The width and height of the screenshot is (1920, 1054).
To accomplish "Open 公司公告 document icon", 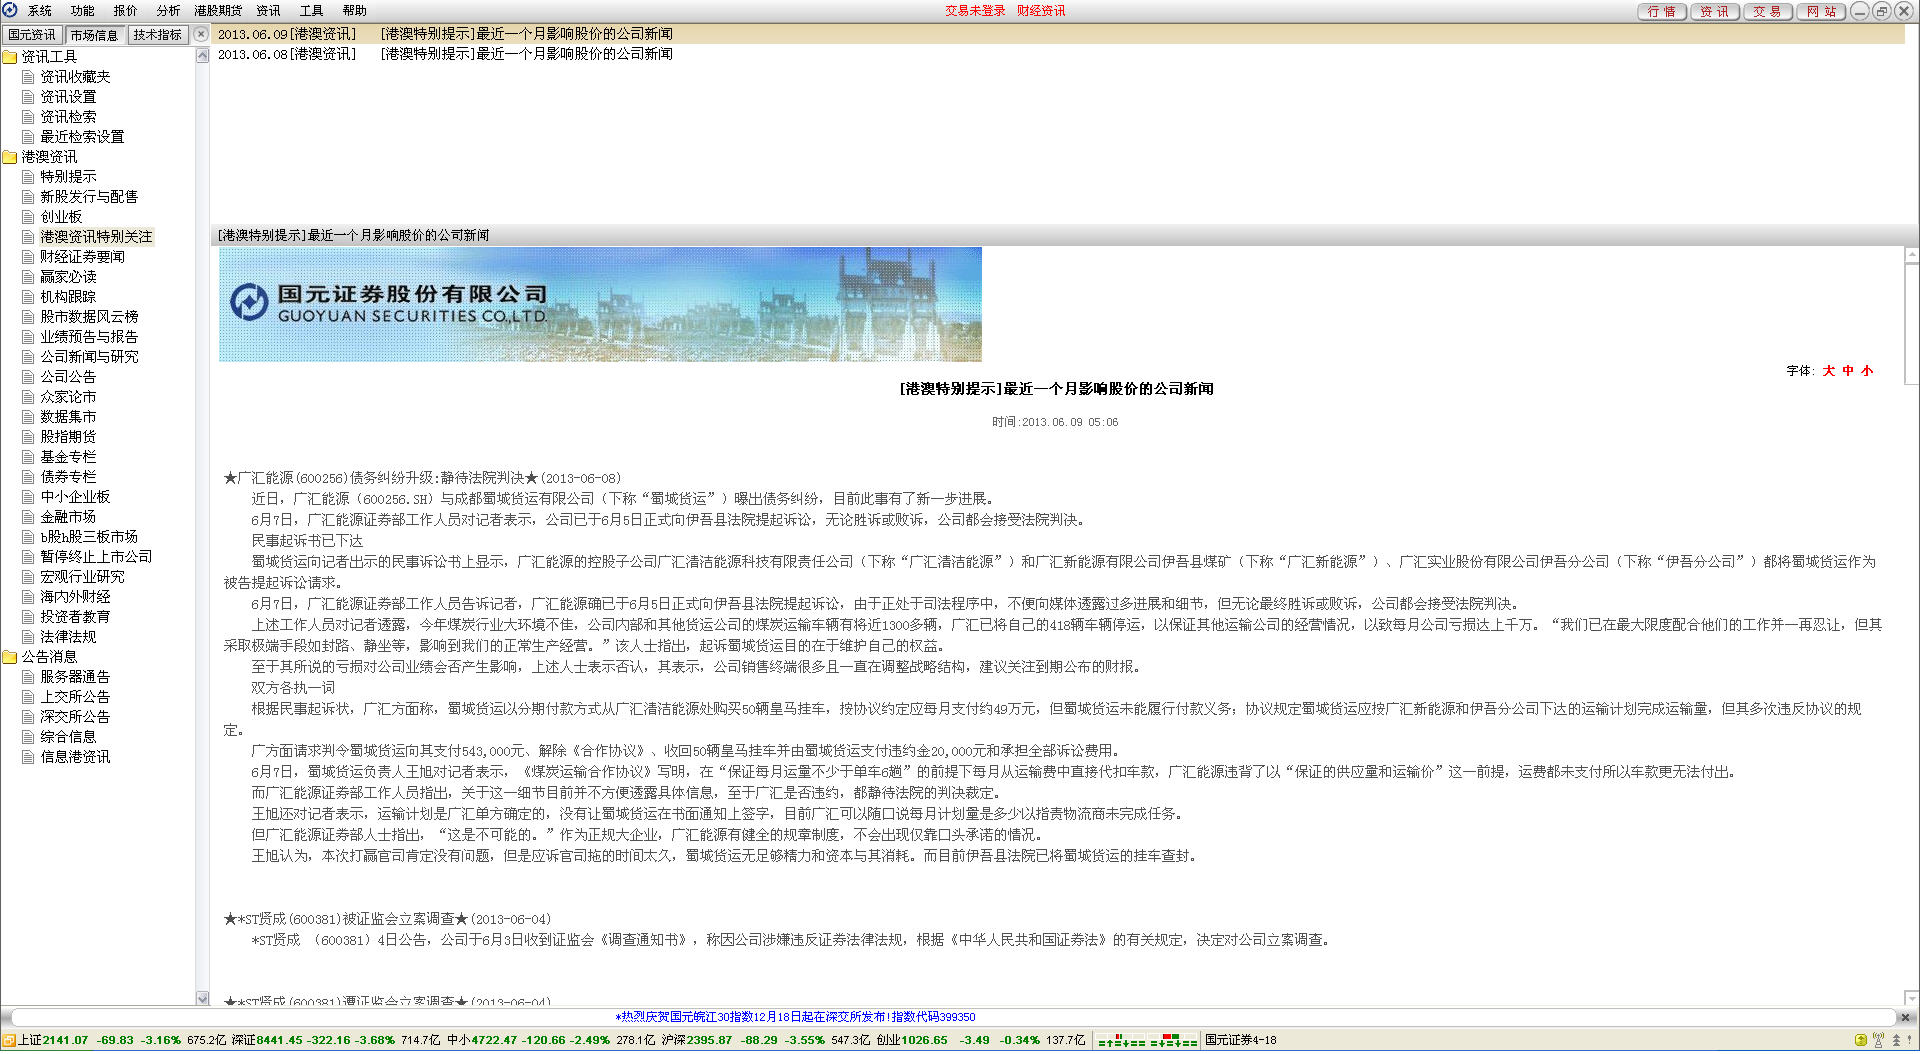I will point(28,377).
